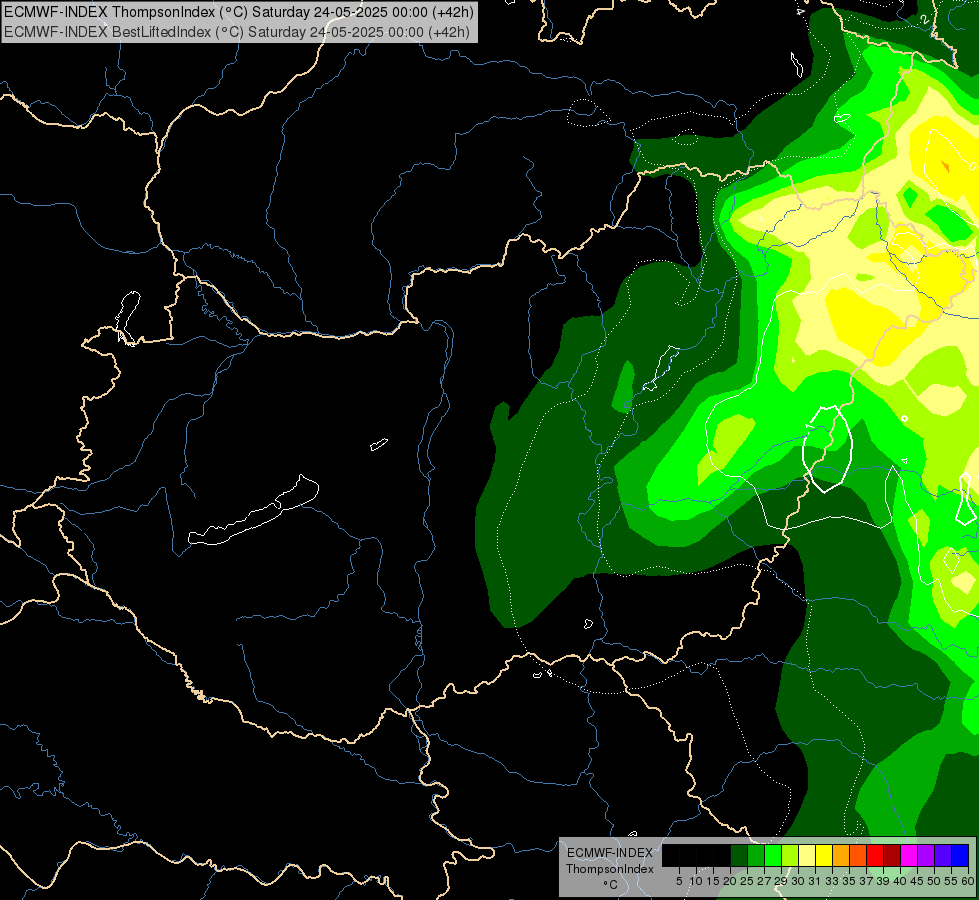Click the ThompsonIndex title line at top
Image resolution: width=979 pixels, height=900 pixels.
click(x=239, y=12)
